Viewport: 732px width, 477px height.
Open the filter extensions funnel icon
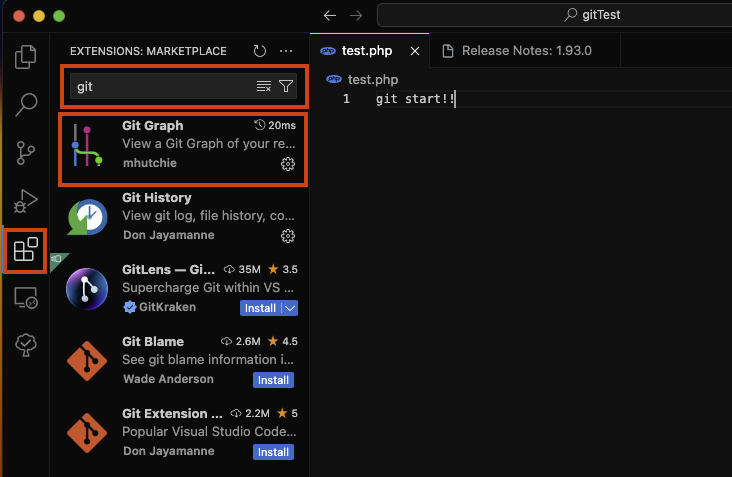(x=286, y=86)
